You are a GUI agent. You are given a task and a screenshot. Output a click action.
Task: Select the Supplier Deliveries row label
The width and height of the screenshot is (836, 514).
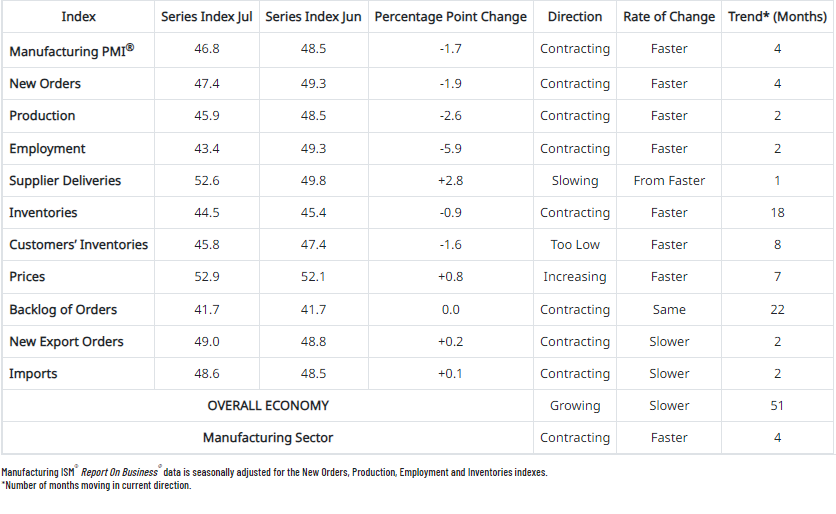(65, 181)
